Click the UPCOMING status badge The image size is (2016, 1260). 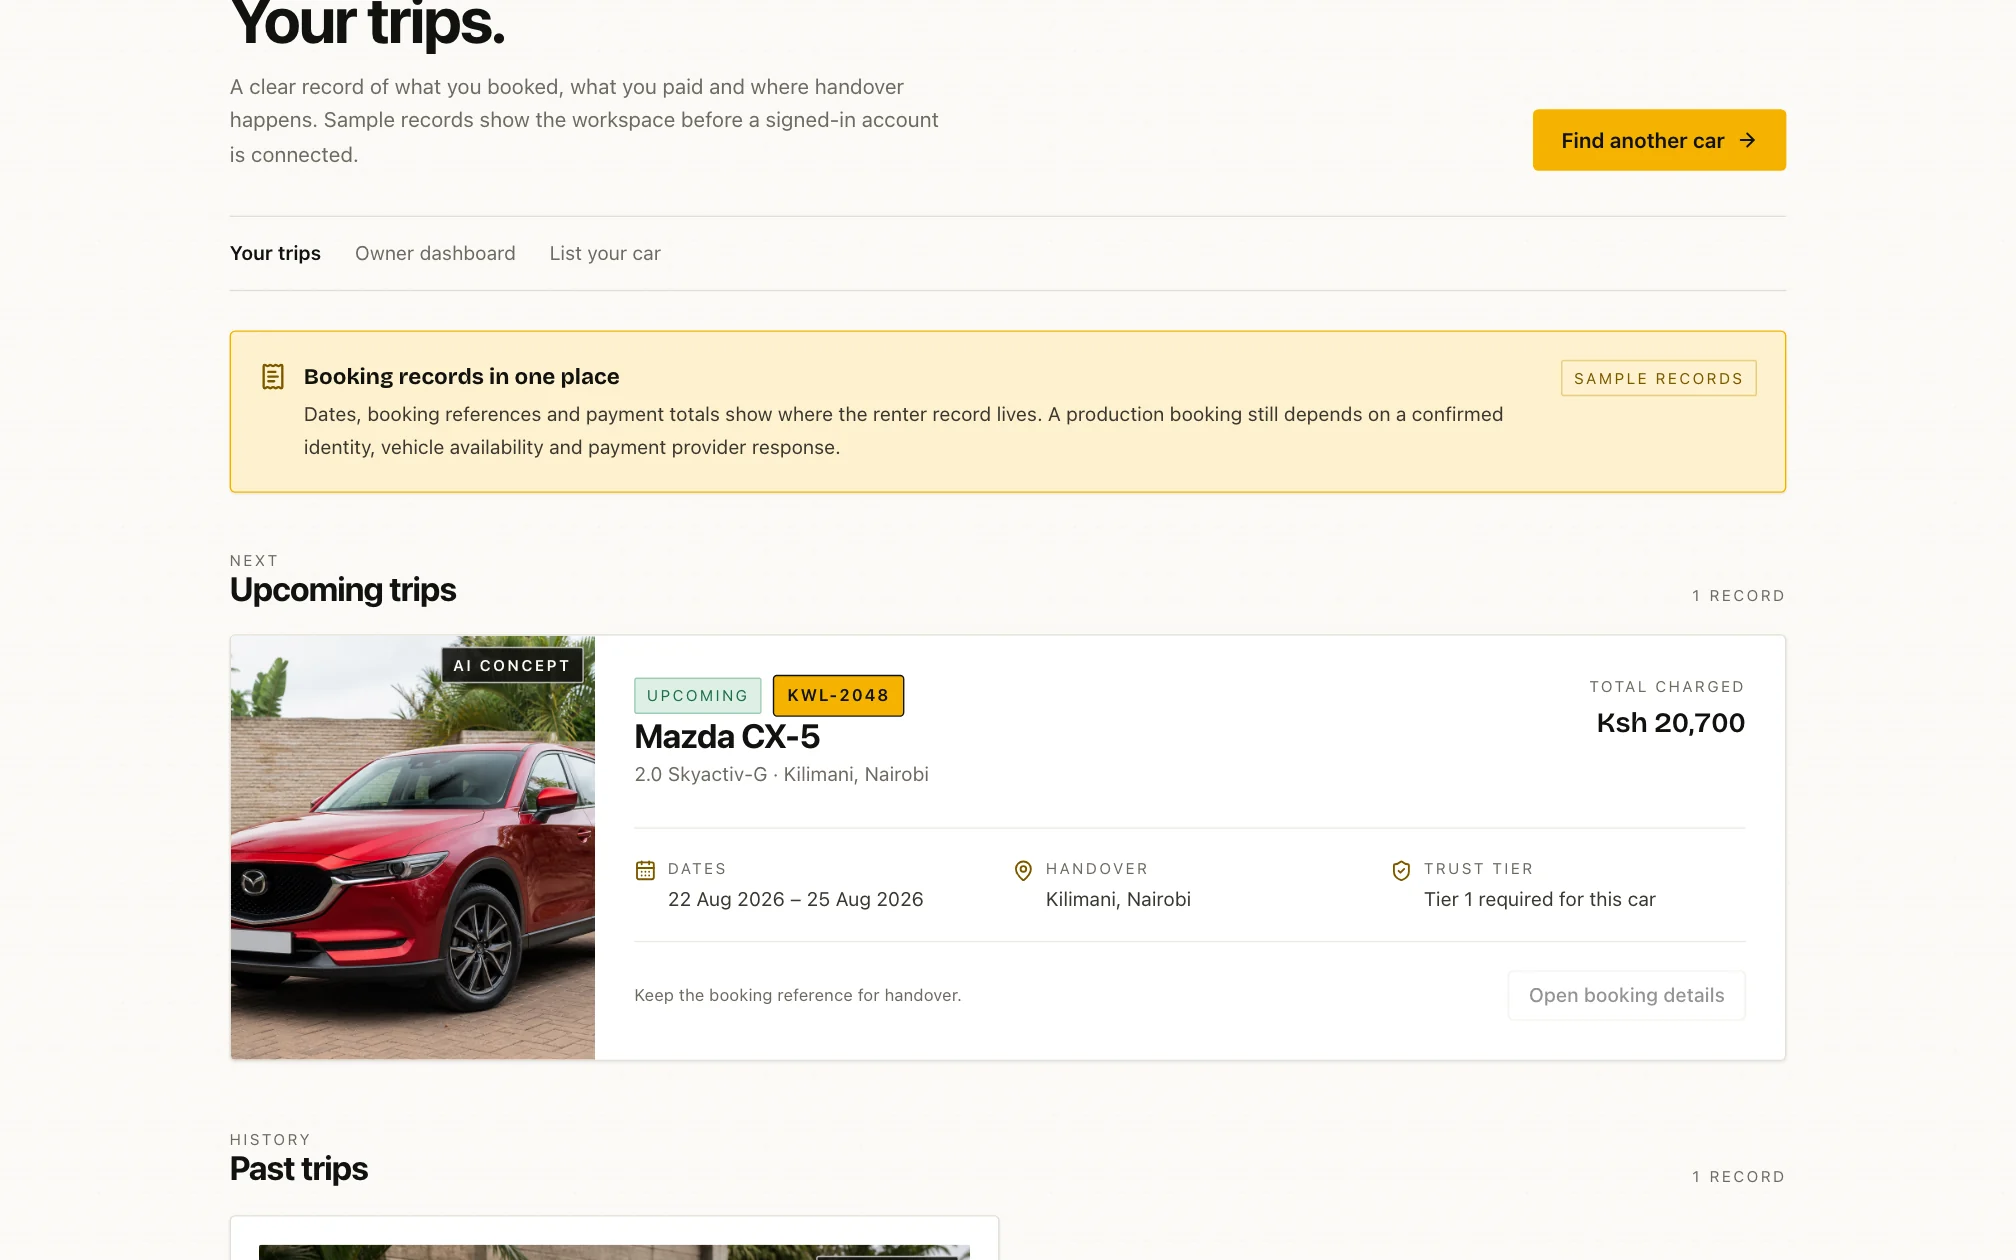(697, 695)
